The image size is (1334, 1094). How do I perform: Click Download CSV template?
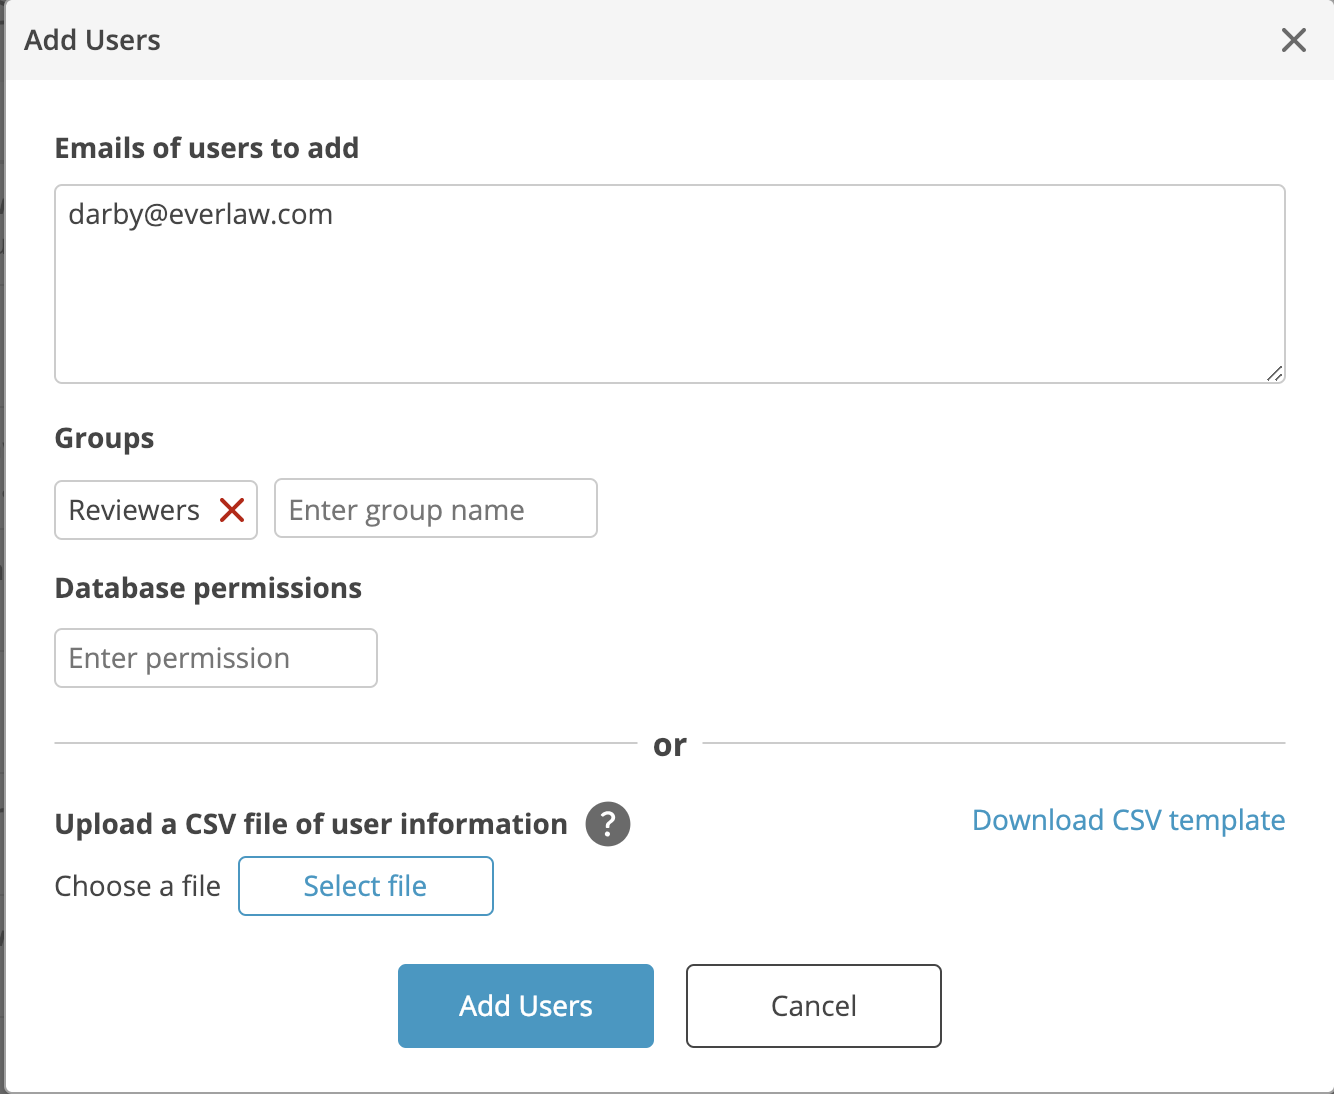coord(1128,820)
